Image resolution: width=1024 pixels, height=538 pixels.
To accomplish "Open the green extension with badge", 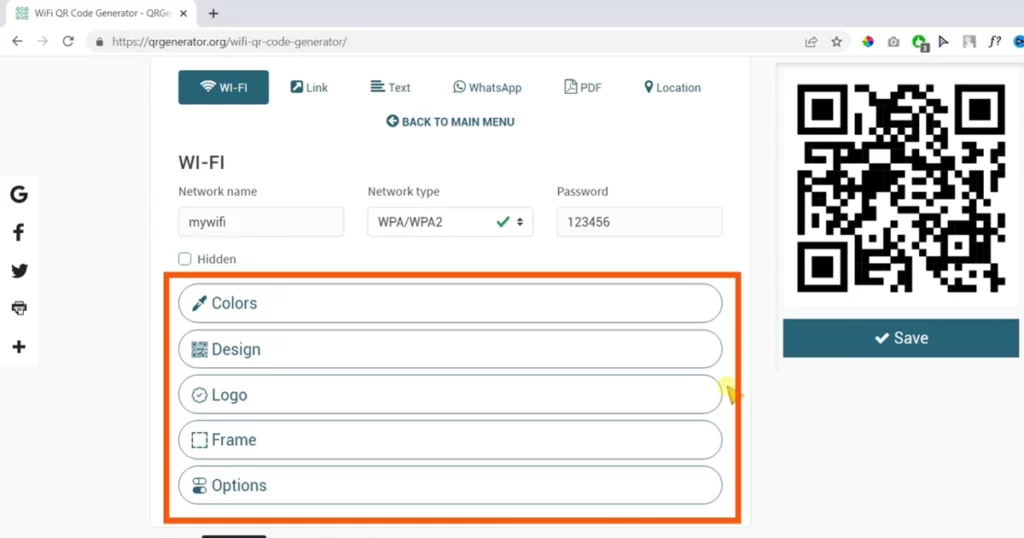I will [920, 43].
